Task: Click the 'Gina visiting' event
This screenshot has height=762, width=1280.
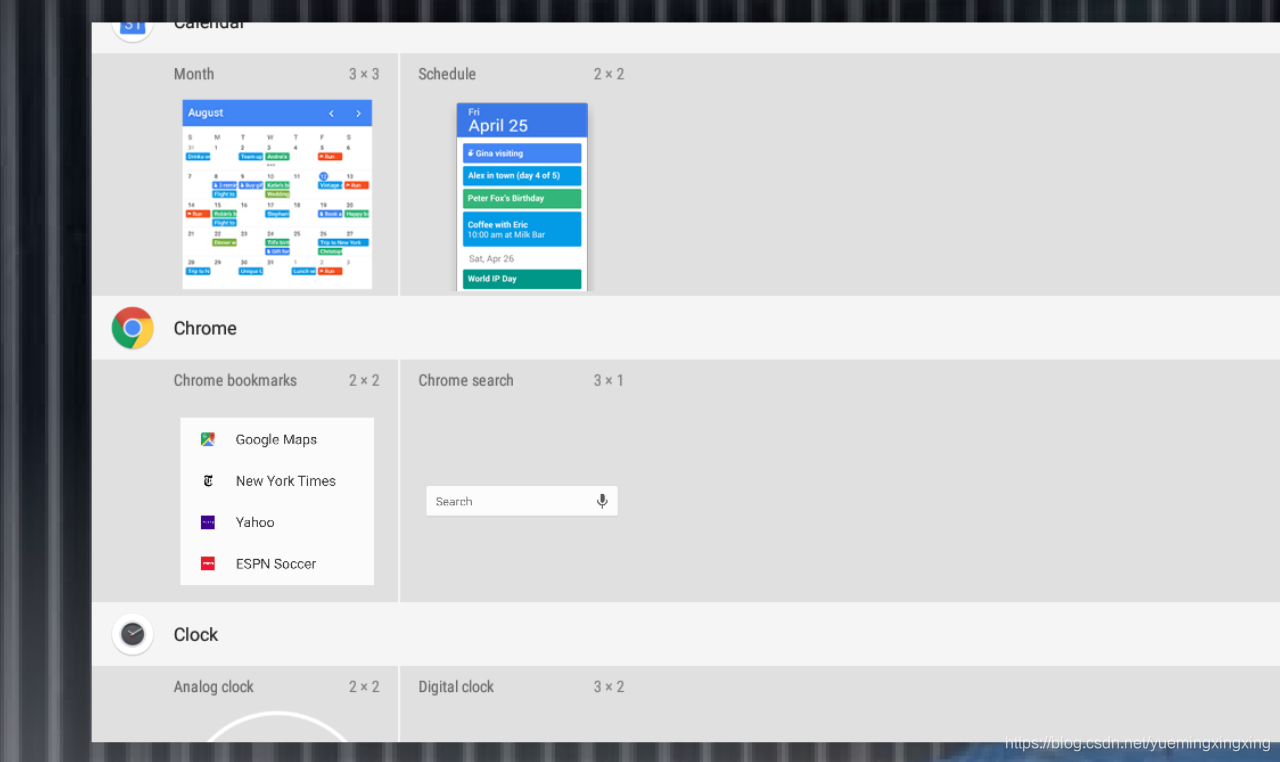Action: point(522,153)
